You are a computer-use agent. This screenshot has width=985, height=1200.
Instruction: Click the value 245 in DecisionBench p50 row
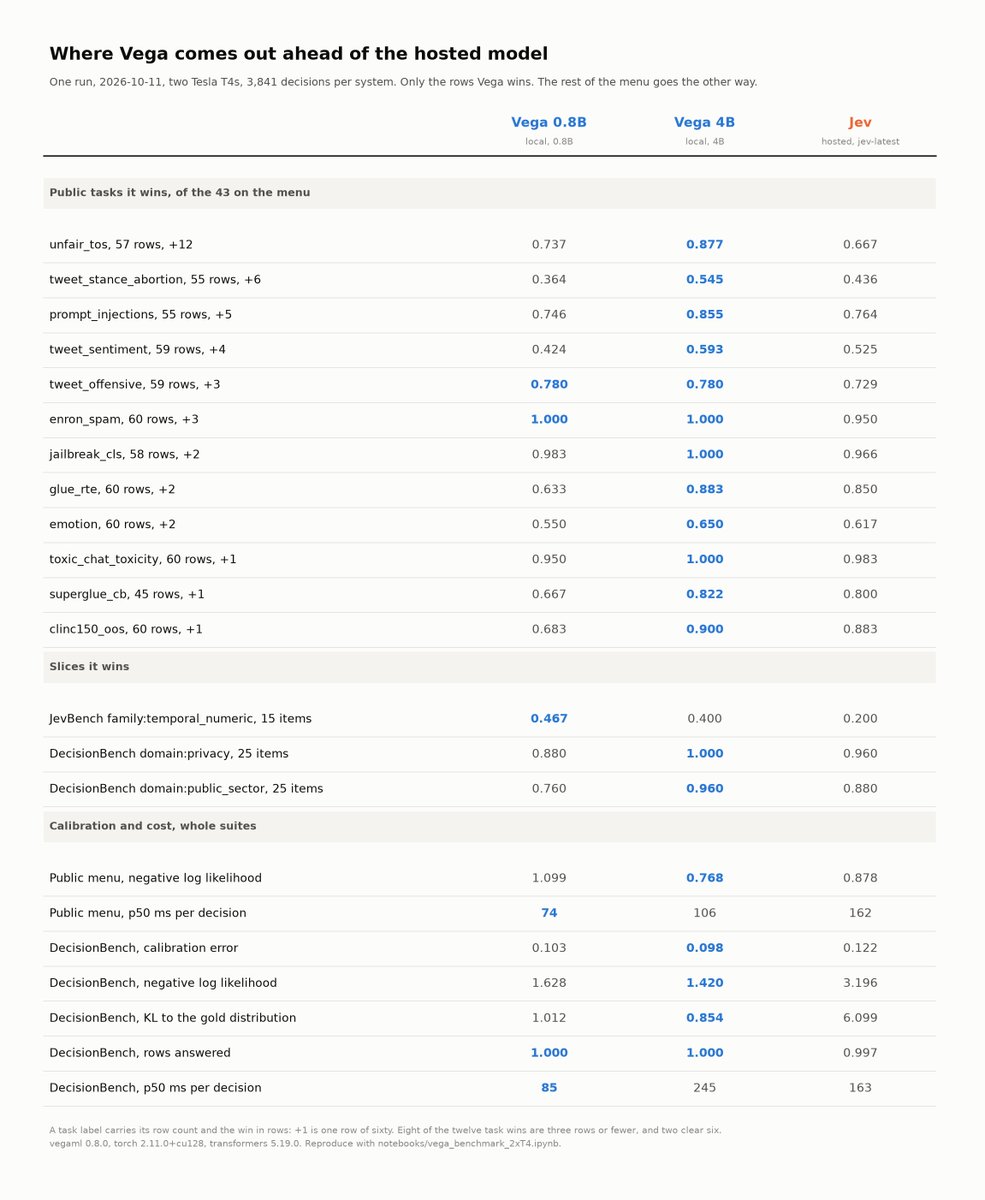704,1089
